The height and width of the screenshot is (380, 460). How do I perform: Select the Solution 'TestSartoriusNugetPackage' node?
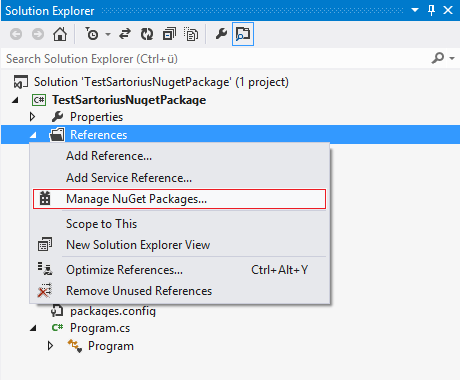coord(161,82)
